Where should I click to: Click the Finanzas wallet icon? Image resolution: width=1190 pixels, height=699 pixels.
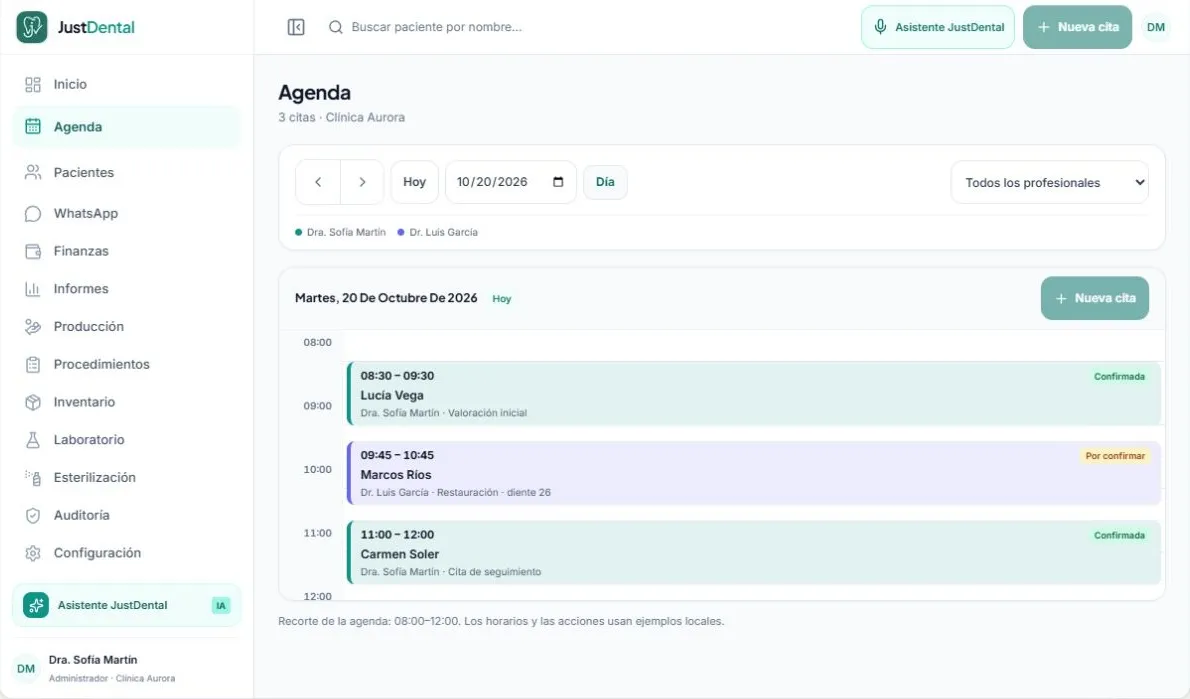33,251
